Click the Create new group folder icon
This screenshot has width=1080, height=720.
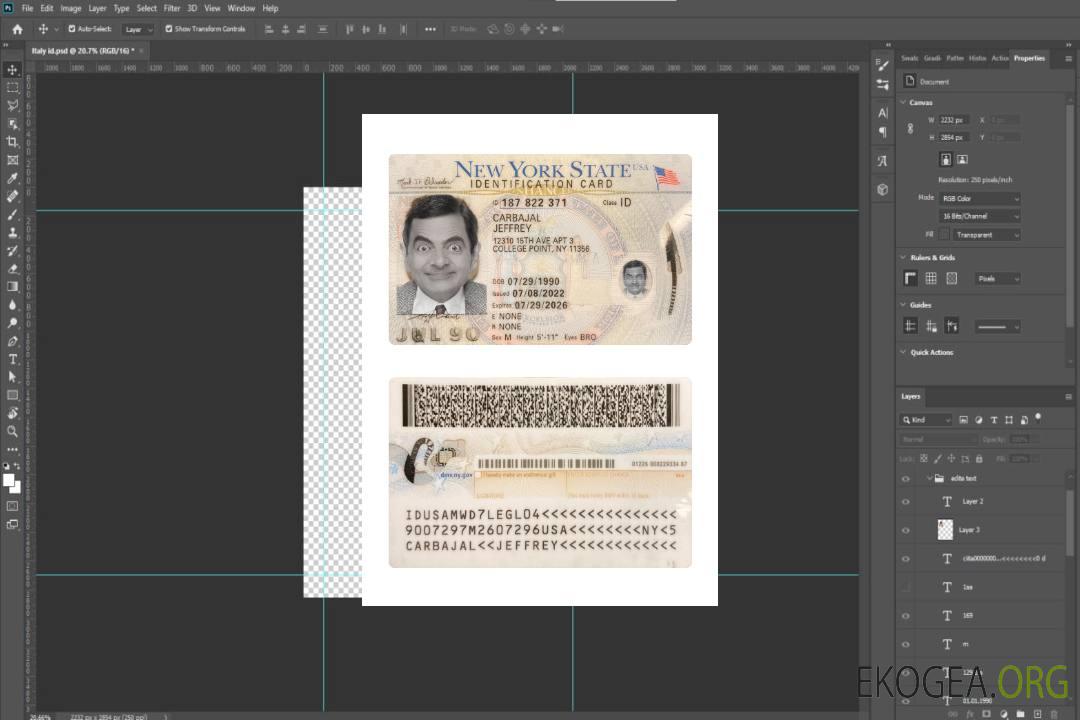pos(1020,714)
